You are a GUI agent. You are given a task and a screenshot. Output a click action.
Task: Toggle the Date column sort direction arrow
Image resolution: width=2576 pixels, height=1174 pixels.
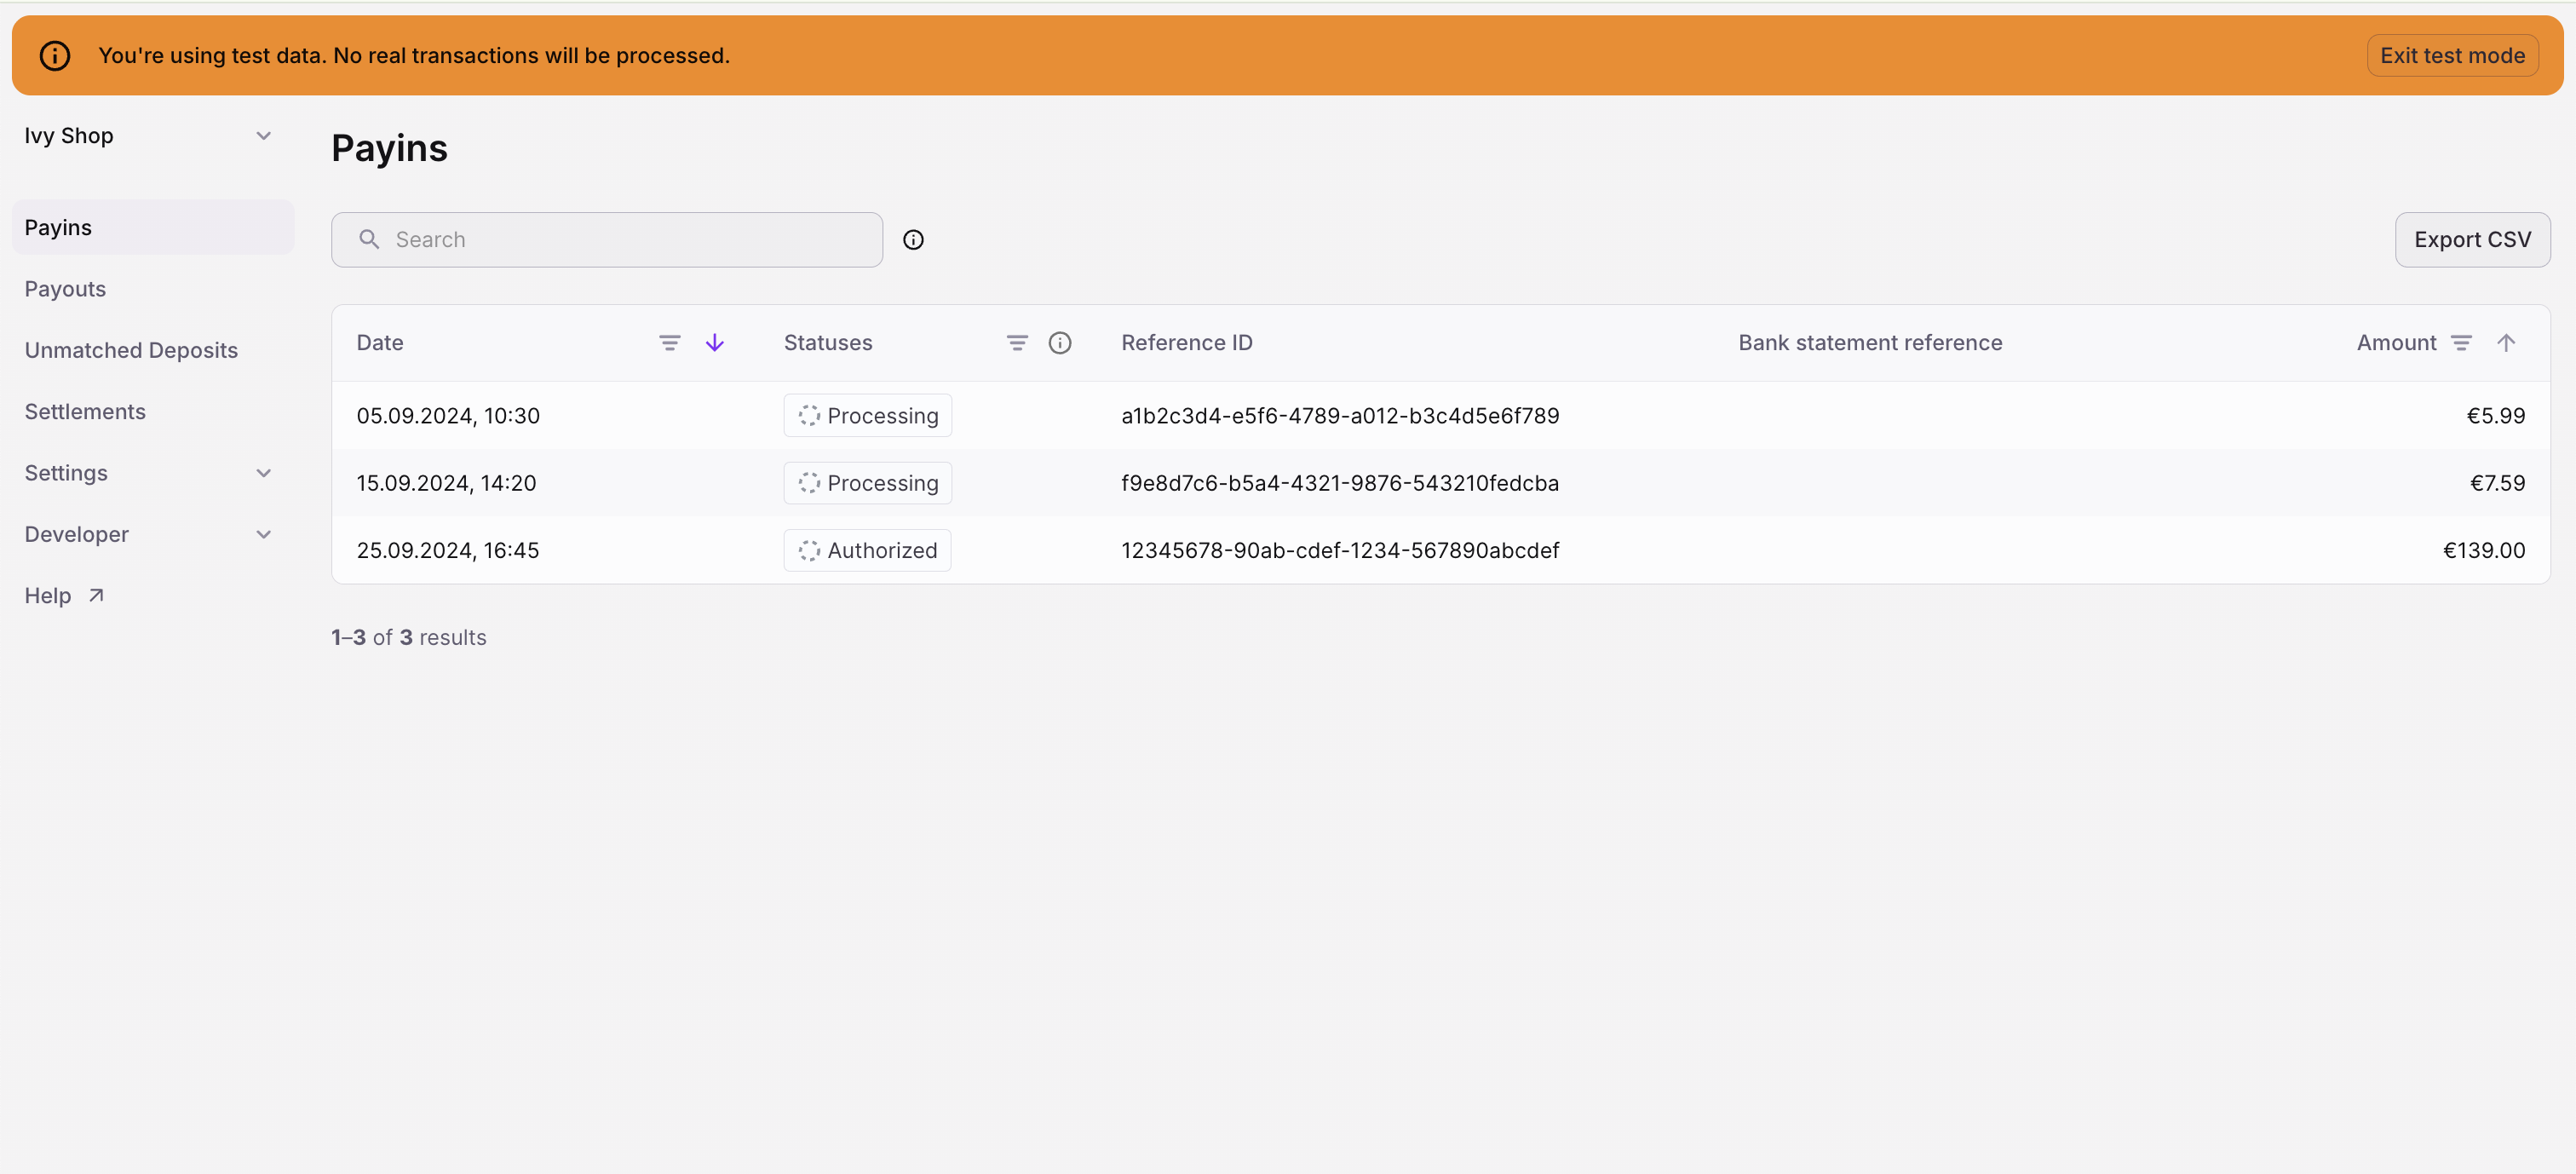coord(714,342)
